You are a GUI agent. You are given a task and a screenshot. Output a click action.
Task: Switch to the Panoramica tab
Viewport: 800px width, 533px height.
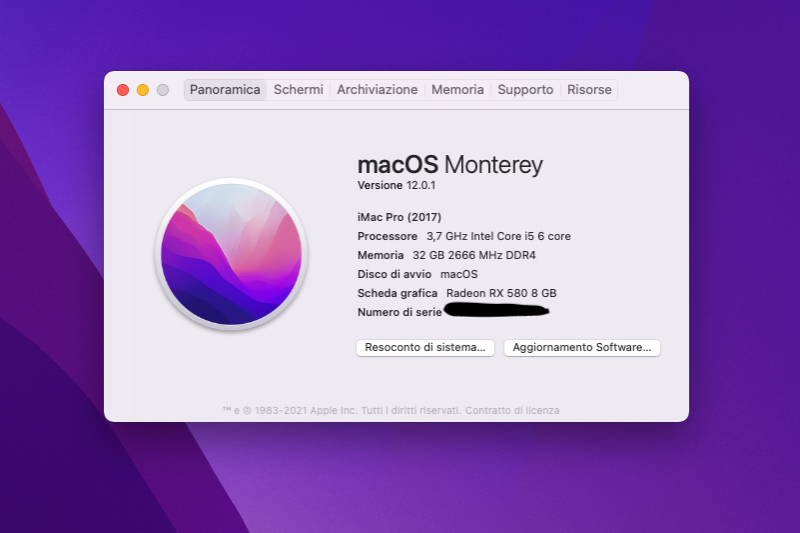coord(225,90)
